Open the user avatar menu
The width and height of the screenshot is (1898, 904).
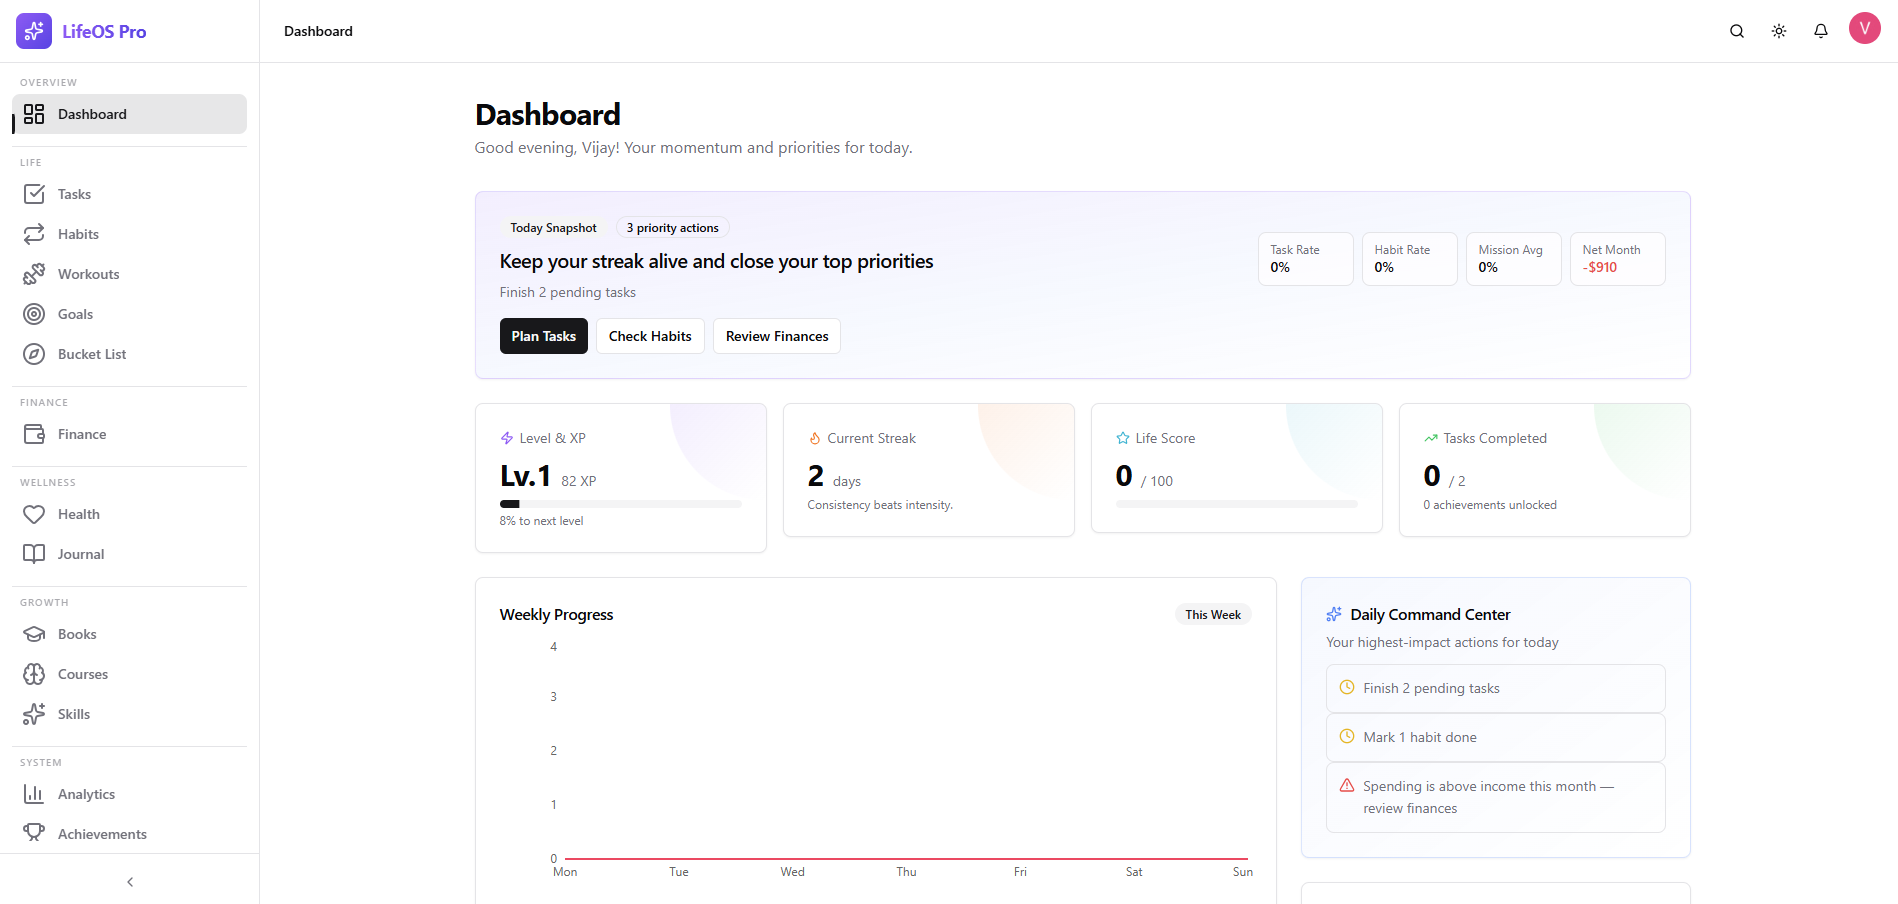click(1864, 28)
